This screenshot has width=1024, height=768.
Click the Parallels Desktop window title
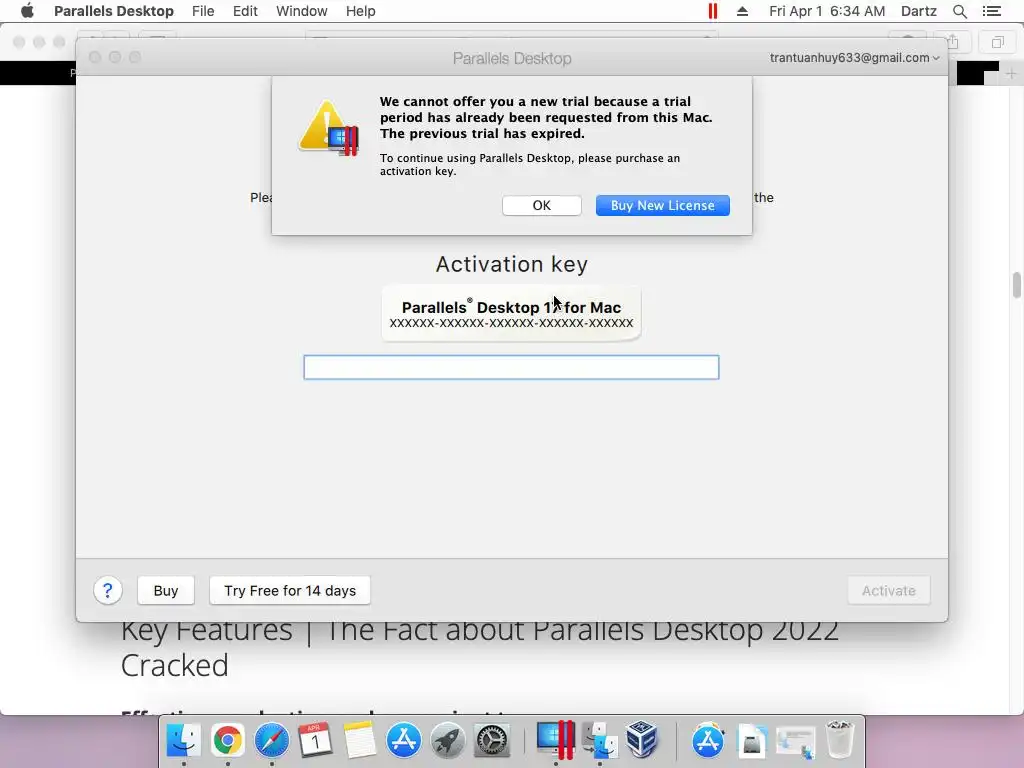click(x=512, y=58)
